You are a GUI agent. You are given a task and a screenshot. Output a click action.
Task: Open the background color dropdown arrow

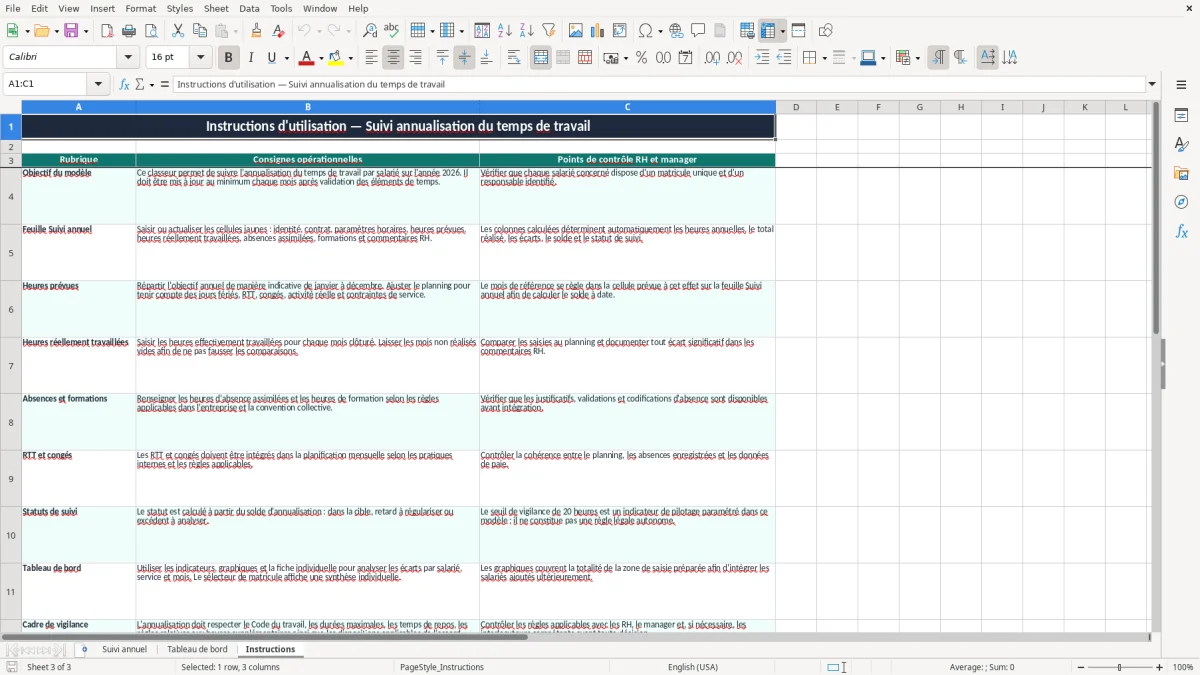coord(351,58)
